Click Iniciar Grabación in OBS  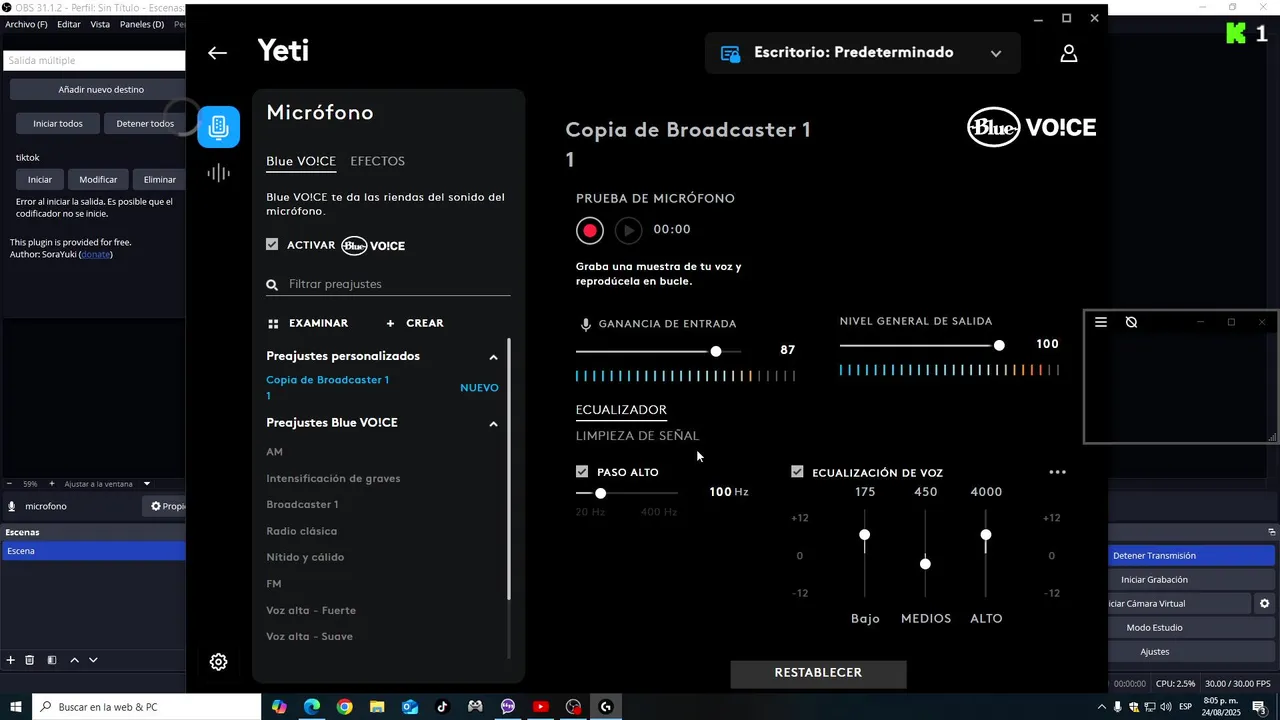[1192, 580]
